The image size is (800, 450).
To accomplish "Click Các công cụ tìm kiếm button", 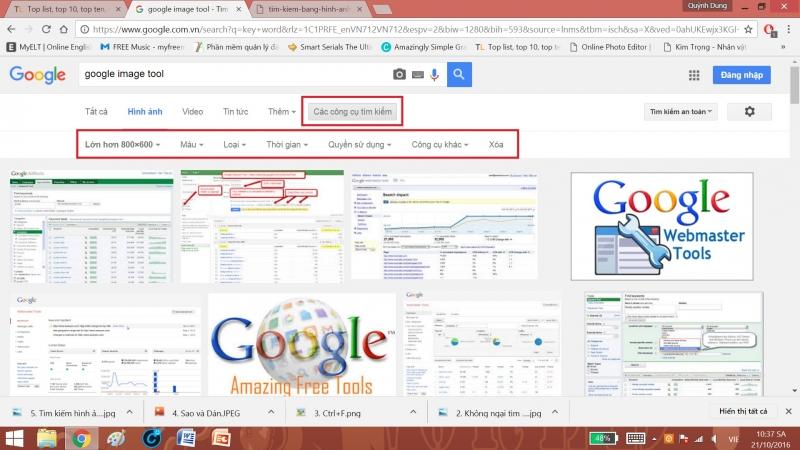I will 353,111.
